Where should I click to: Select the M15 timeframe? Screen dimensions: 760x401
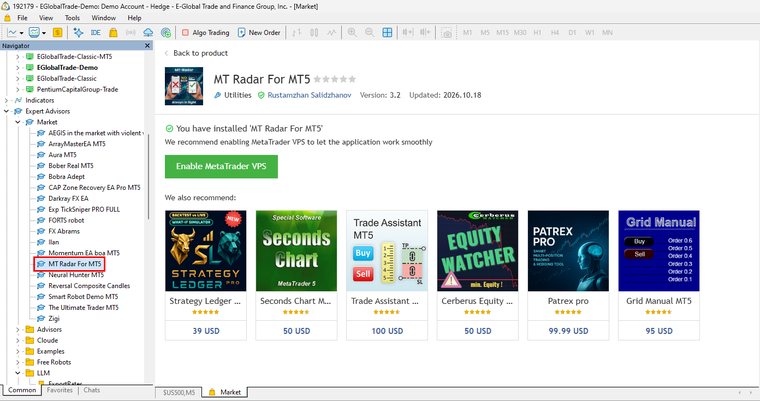(502, 32)
